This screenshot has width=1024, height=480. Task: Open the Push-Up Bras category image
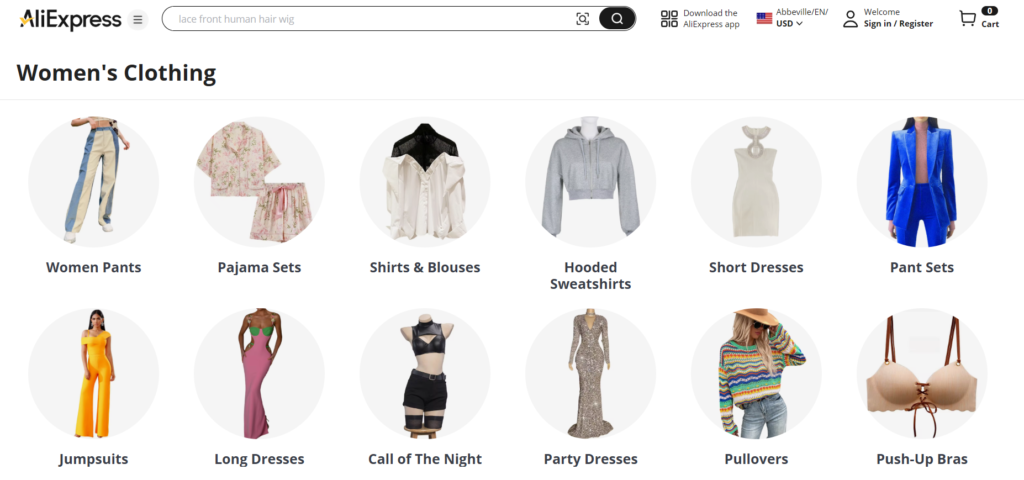point(922,374)
